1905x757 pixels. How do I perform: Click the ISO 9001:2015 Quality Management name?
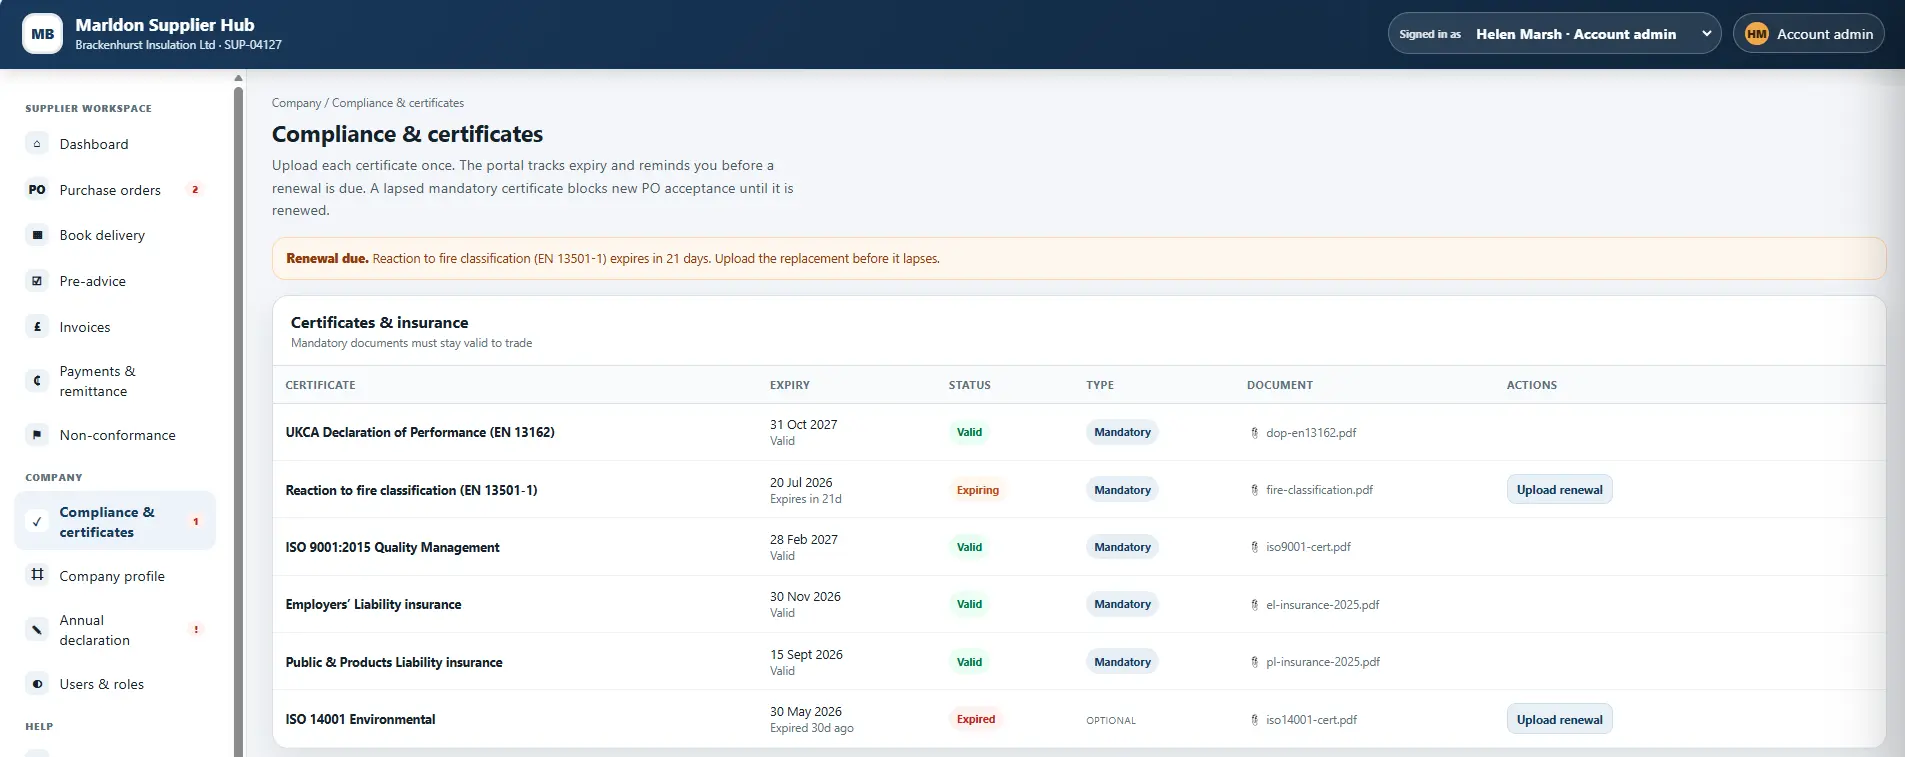[x=392, y=547]
